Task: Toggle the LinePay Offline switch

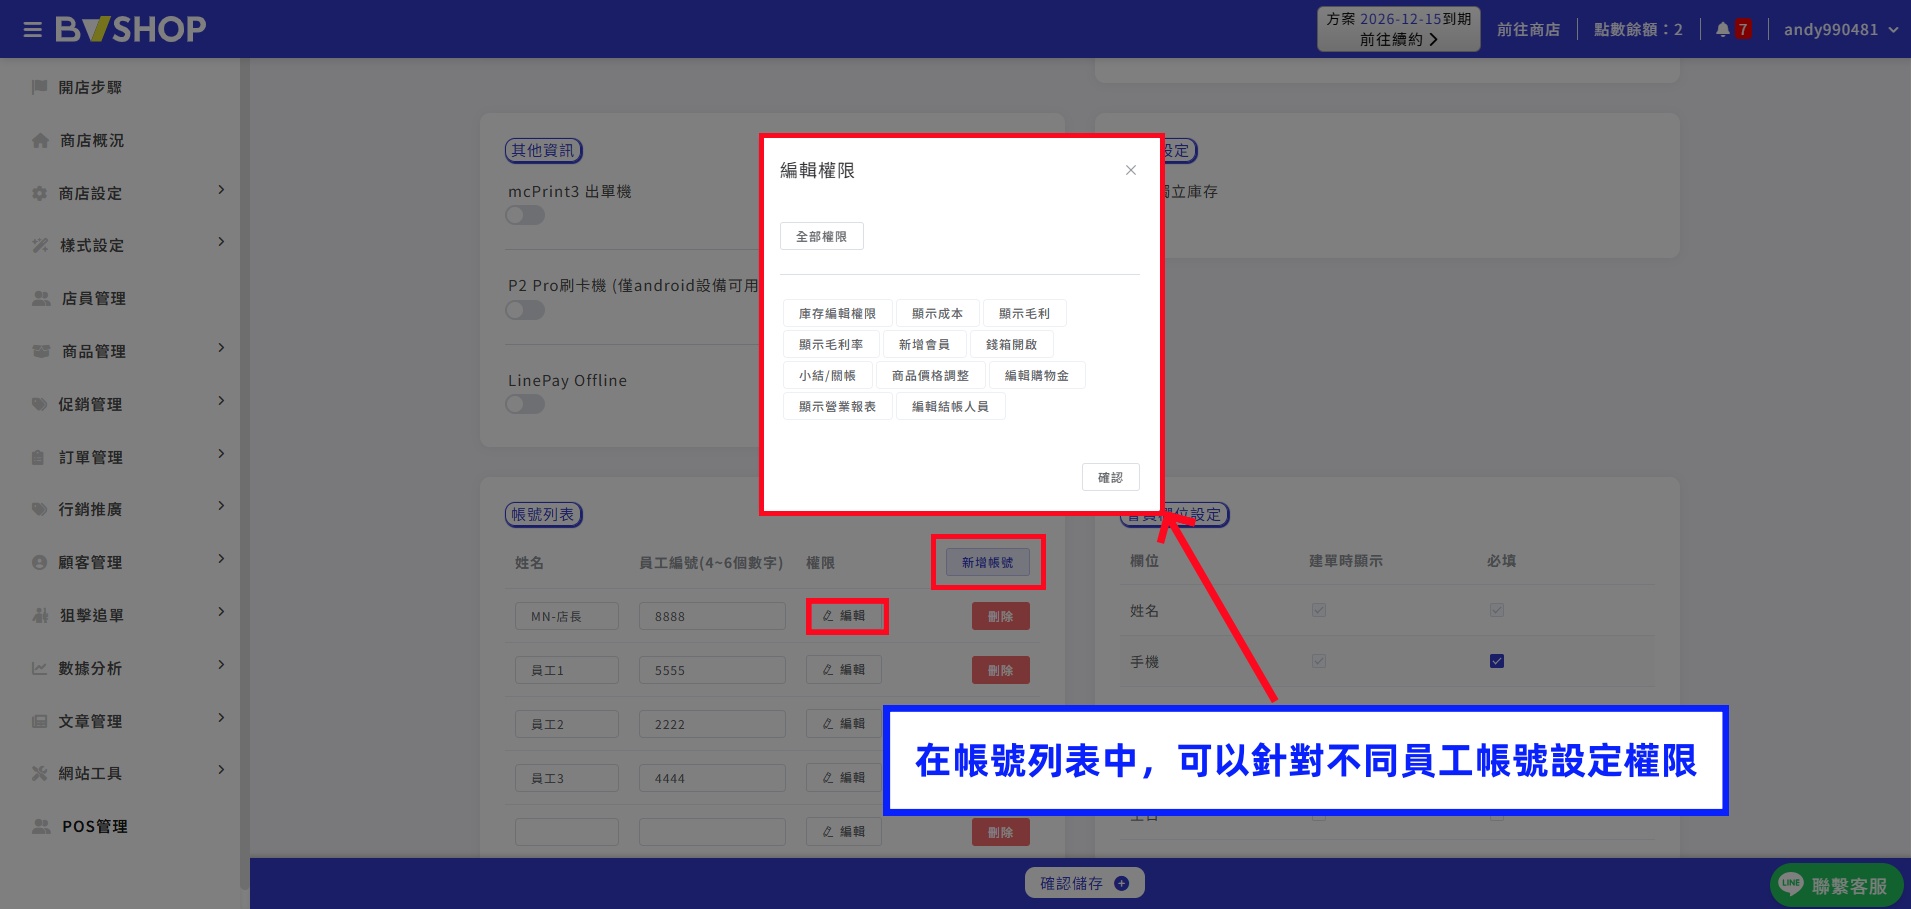Action: tap(525, 404)
